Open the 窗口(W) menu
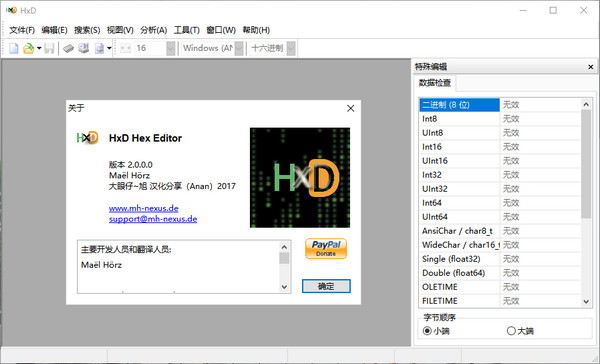Image resolution: width=600 pixels, height=364 pixels. pos(221,30)
